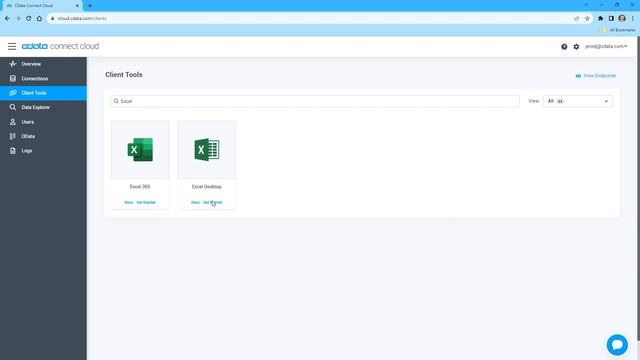Select Client Tools in the sidebar

[43, 93]
